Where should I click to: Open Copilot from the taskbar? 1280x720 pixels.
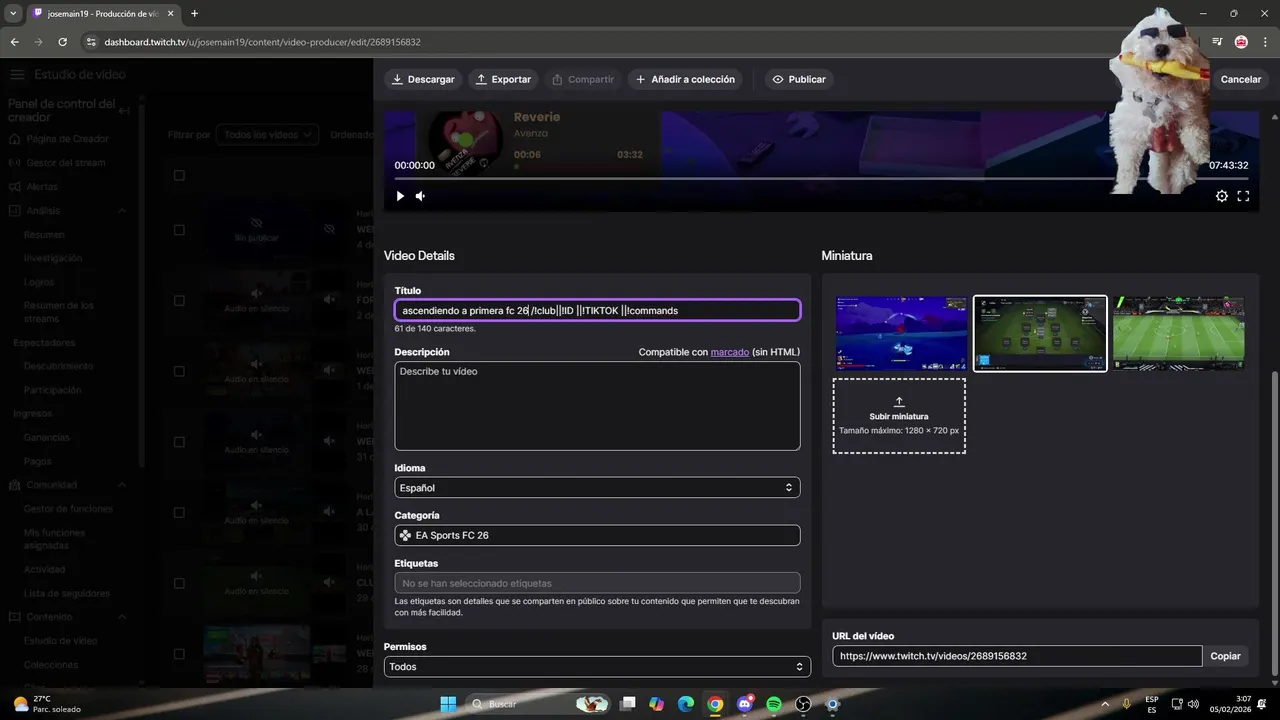click(x=656, y=704)
